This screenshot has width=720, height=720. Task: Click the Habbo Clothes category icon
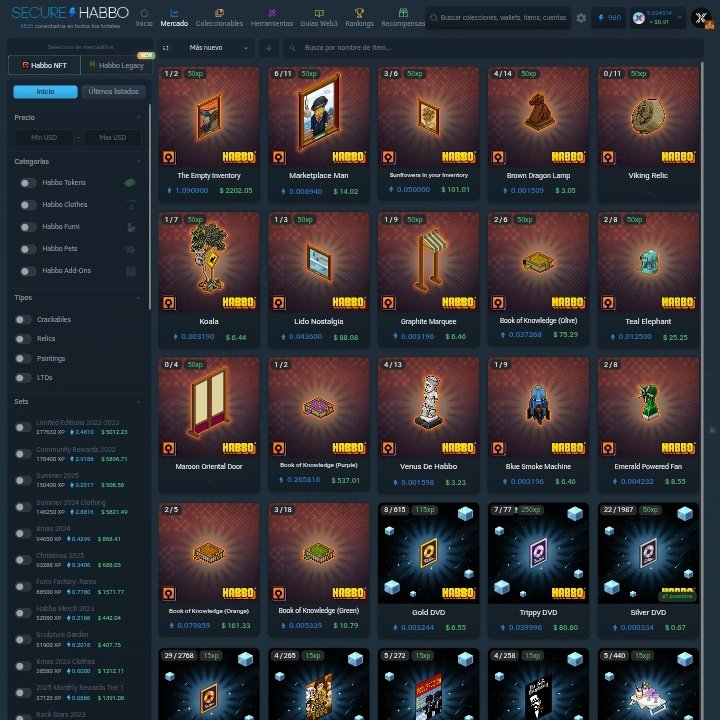[x=131, y=205]
